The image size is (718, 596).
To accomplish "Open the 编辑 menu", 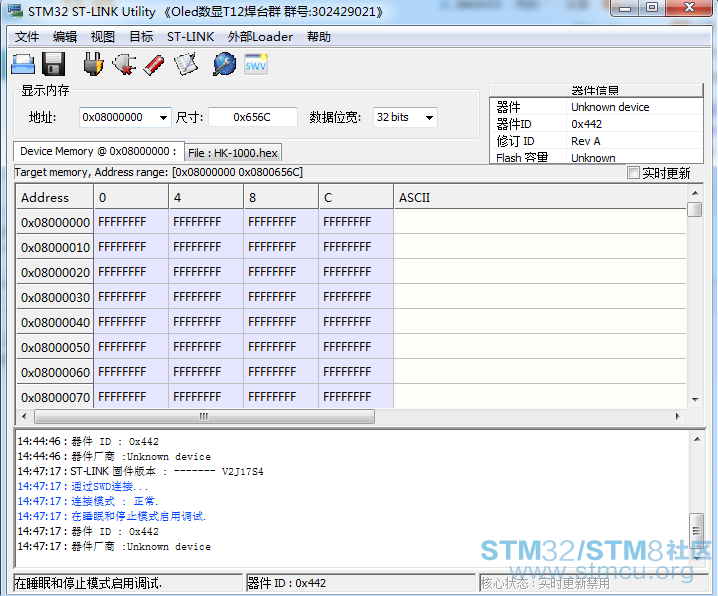I will click(x=65, y=37).
